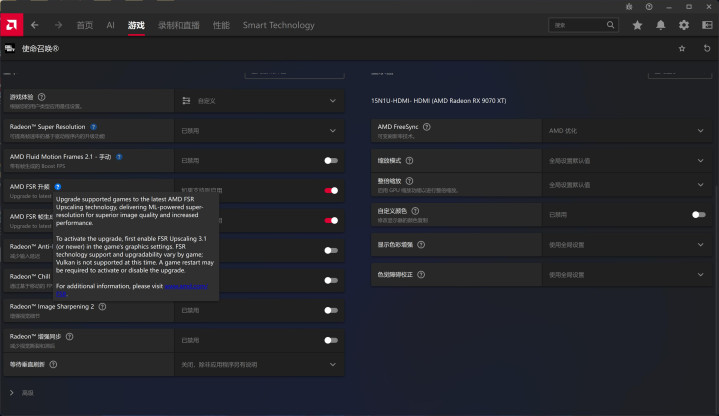
Task: Expand the 游戏体验 dropdown
Action: tap(333, 100)
